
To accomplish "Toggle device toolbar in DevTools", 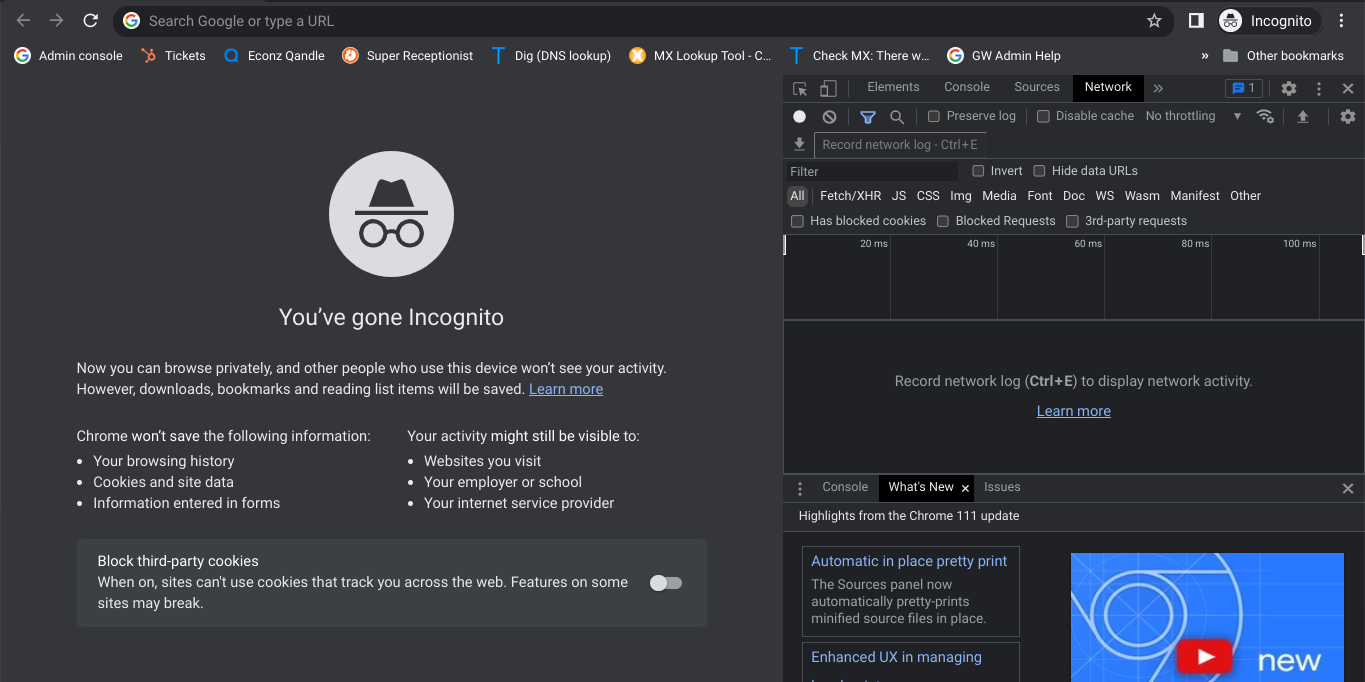I will point(828,88).
